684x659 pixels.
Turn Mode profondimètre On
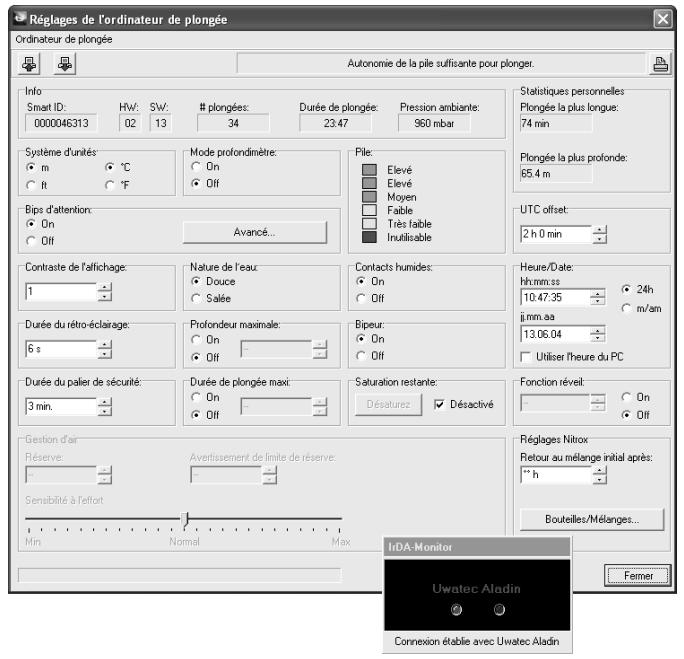point(196,167)
